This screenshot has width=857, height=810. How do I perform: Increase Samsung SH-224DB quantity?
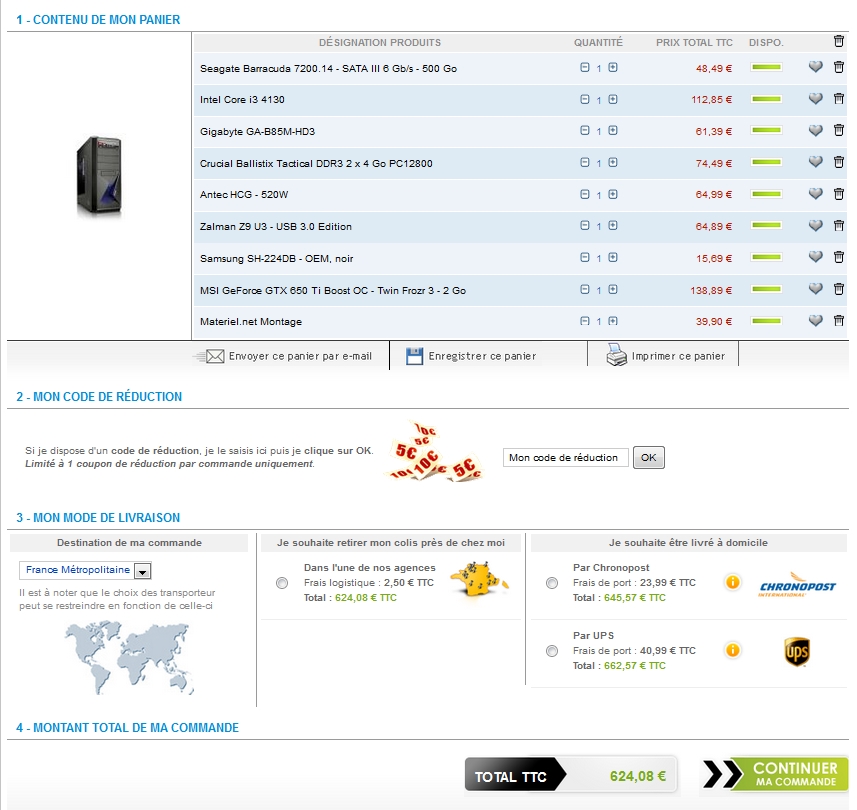(613, 257)
